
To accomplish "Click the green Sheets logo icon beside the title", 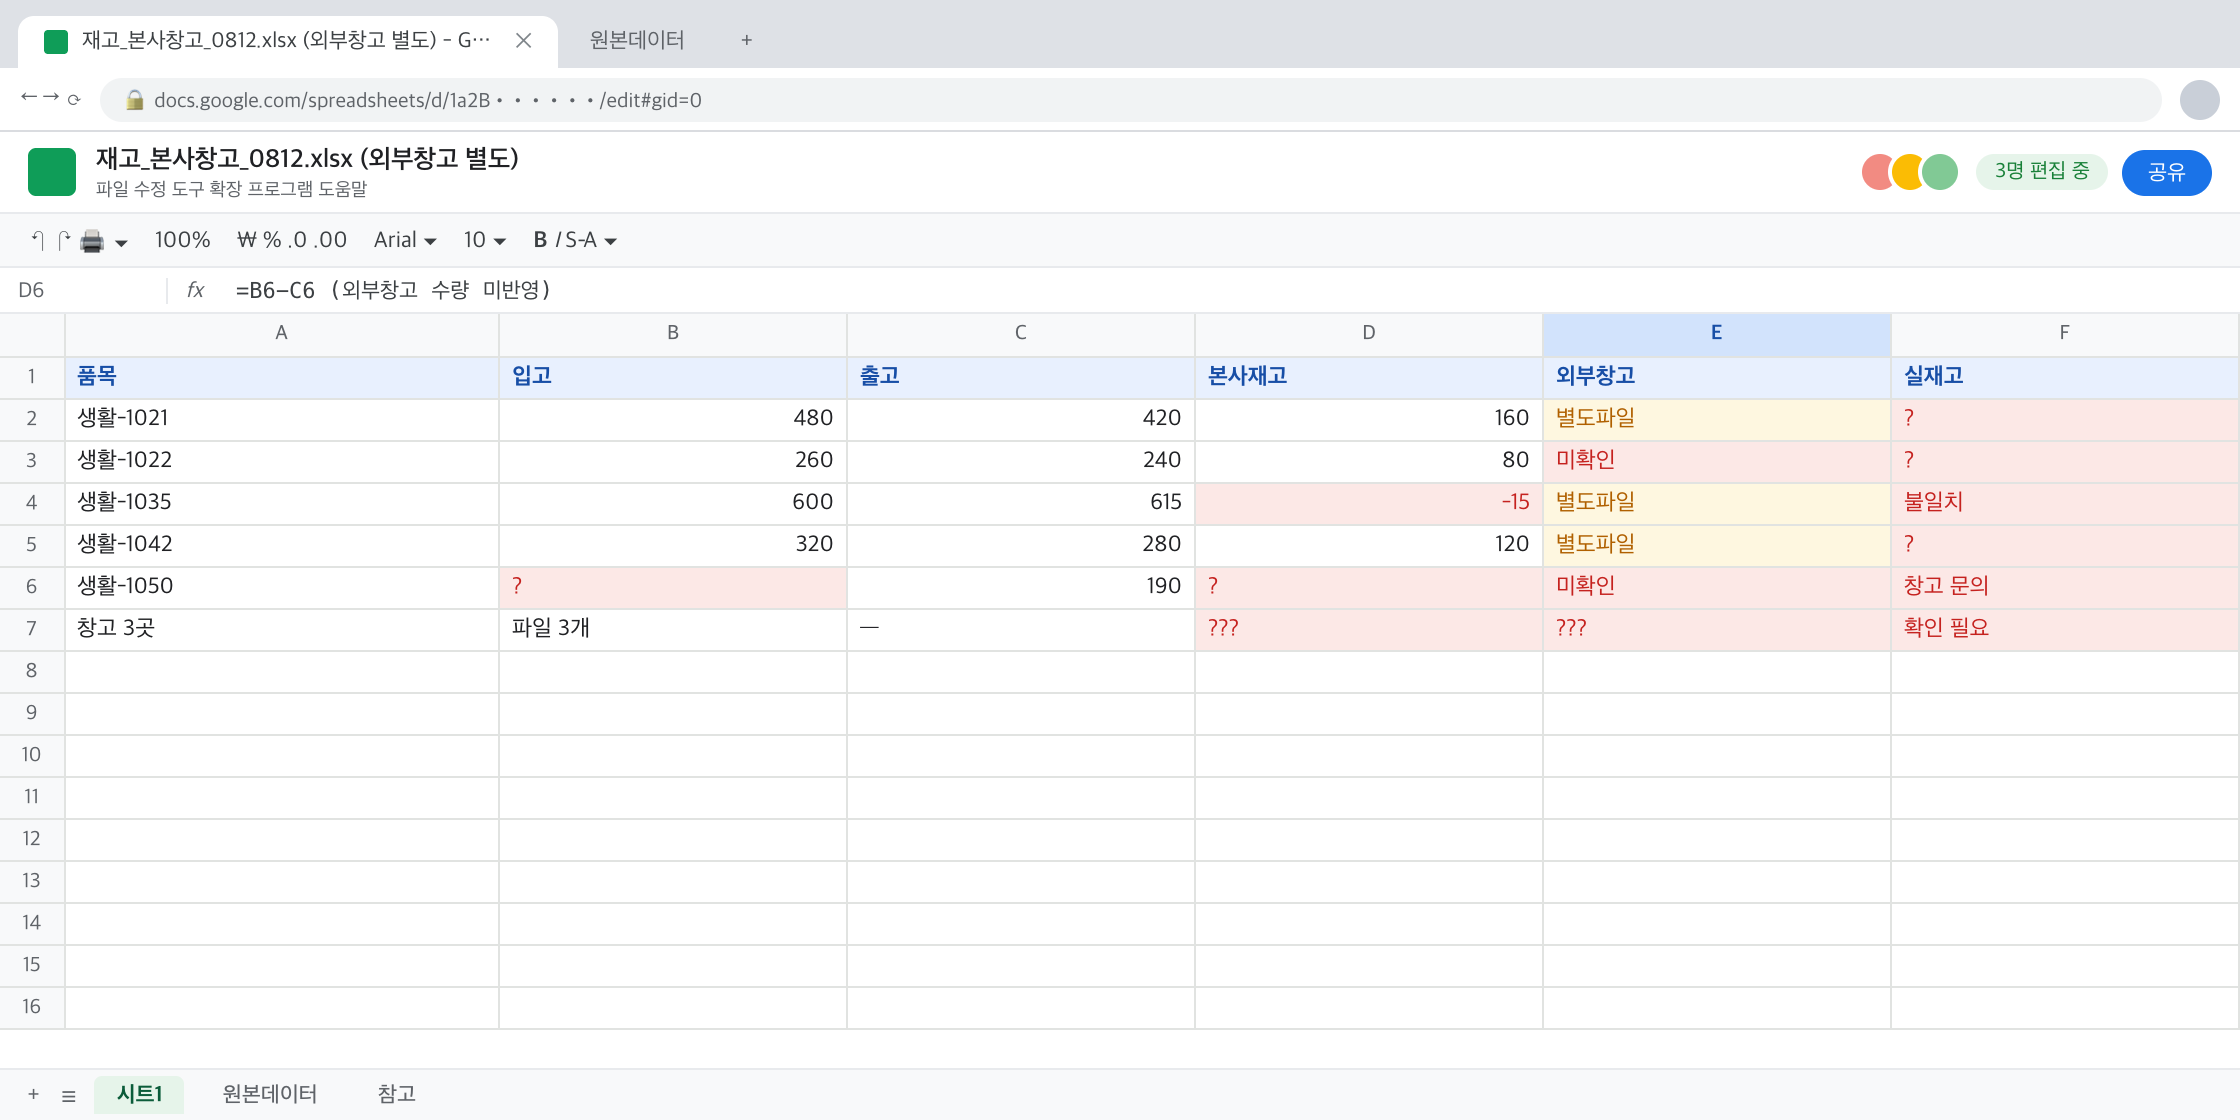I will [x=52, y=172].
